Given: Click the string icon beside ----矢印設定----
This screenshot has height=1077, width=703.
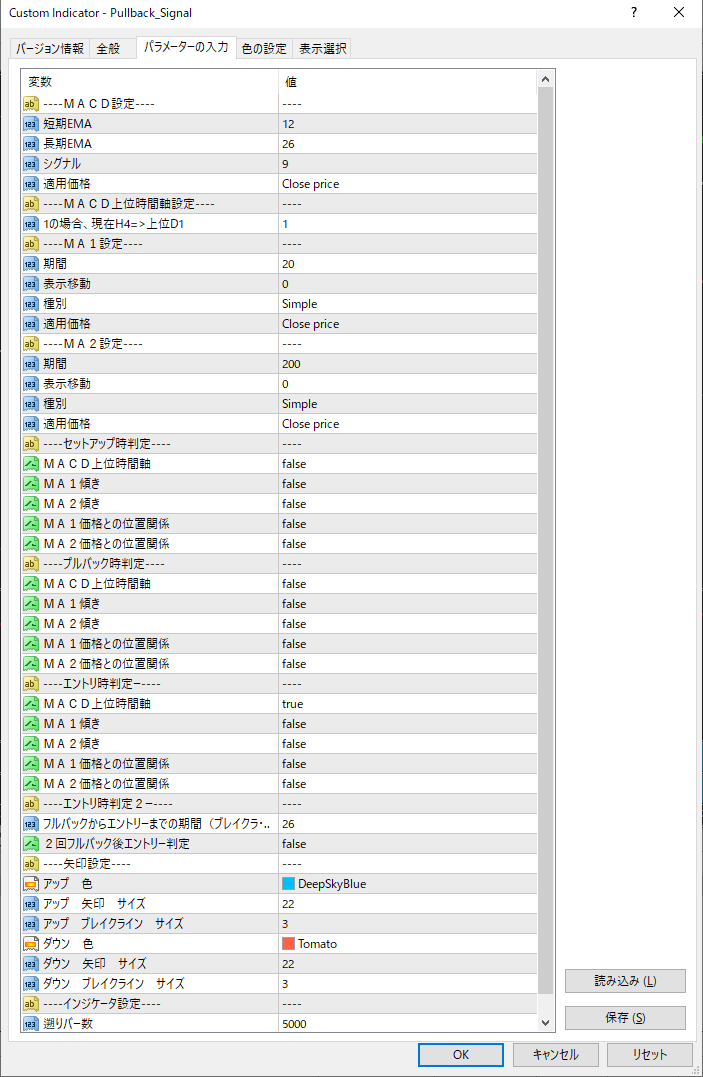Looking at the screenshot, I should pyautogui.click(x=31, y=863).
